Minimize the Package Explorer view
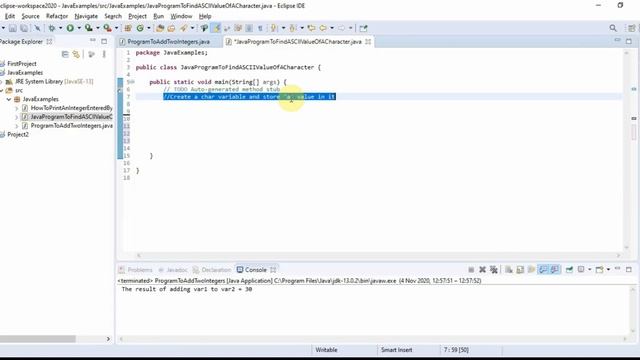This screenshot has width=640, height=360. [93, 41]
